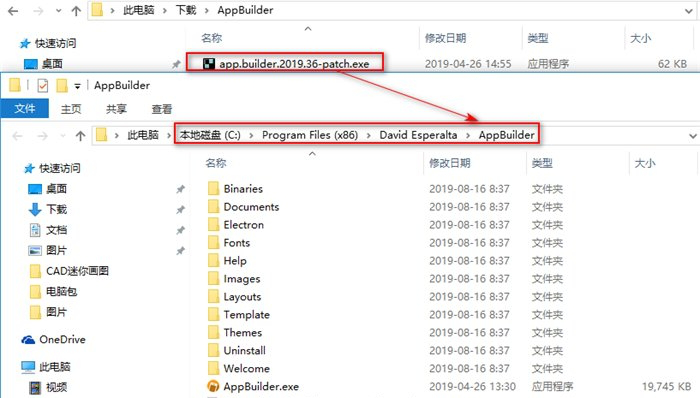Viewport: 700px width, 413px height.
Task: Click the AppBuilder.exe file name
Action: [x=261, y=386]
